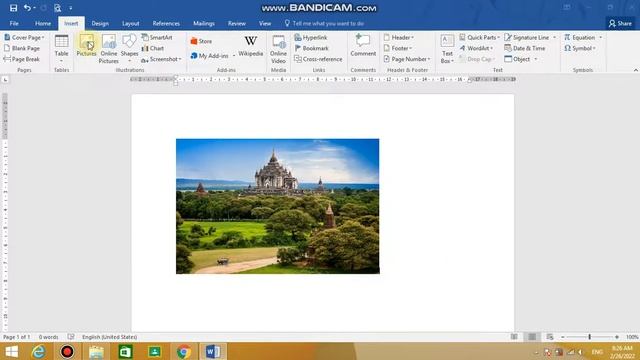
Task: Click zoom out minus button
Action: pyautogui.click(x=562, y=337)
